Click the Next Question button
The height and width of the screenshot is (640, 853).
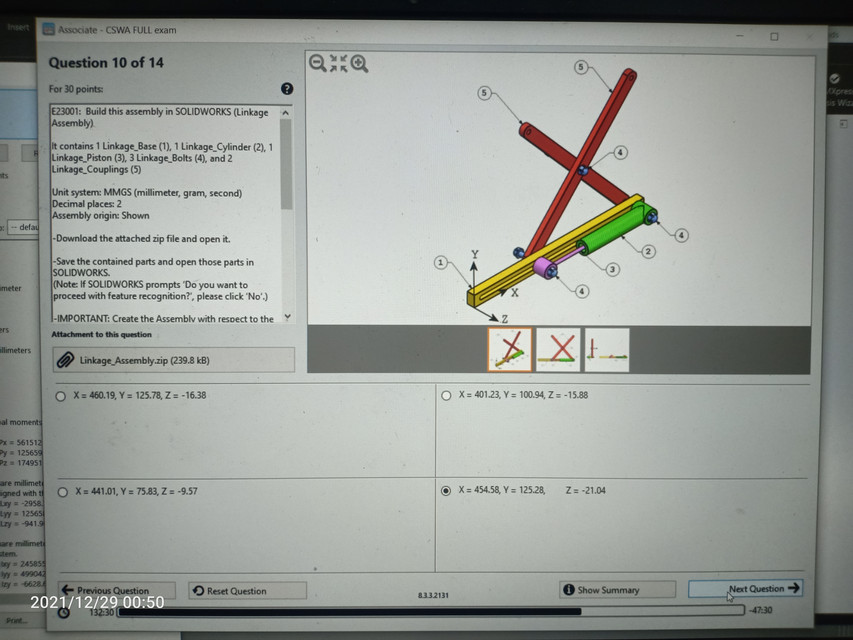[747, 589]
